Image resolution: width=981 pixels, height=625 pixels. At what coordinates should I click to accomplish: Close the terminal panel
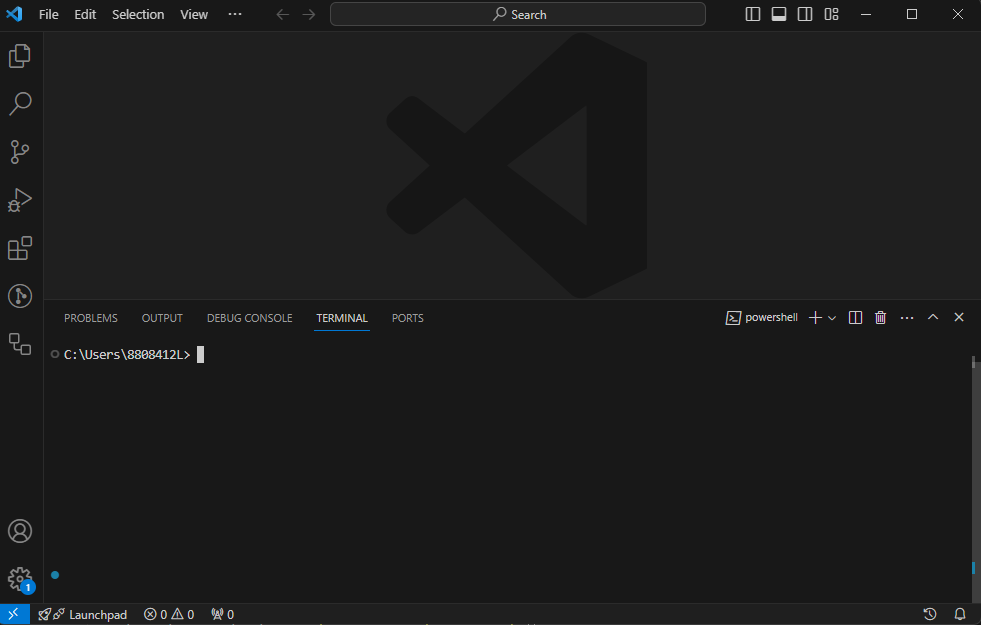coord(959,317)
